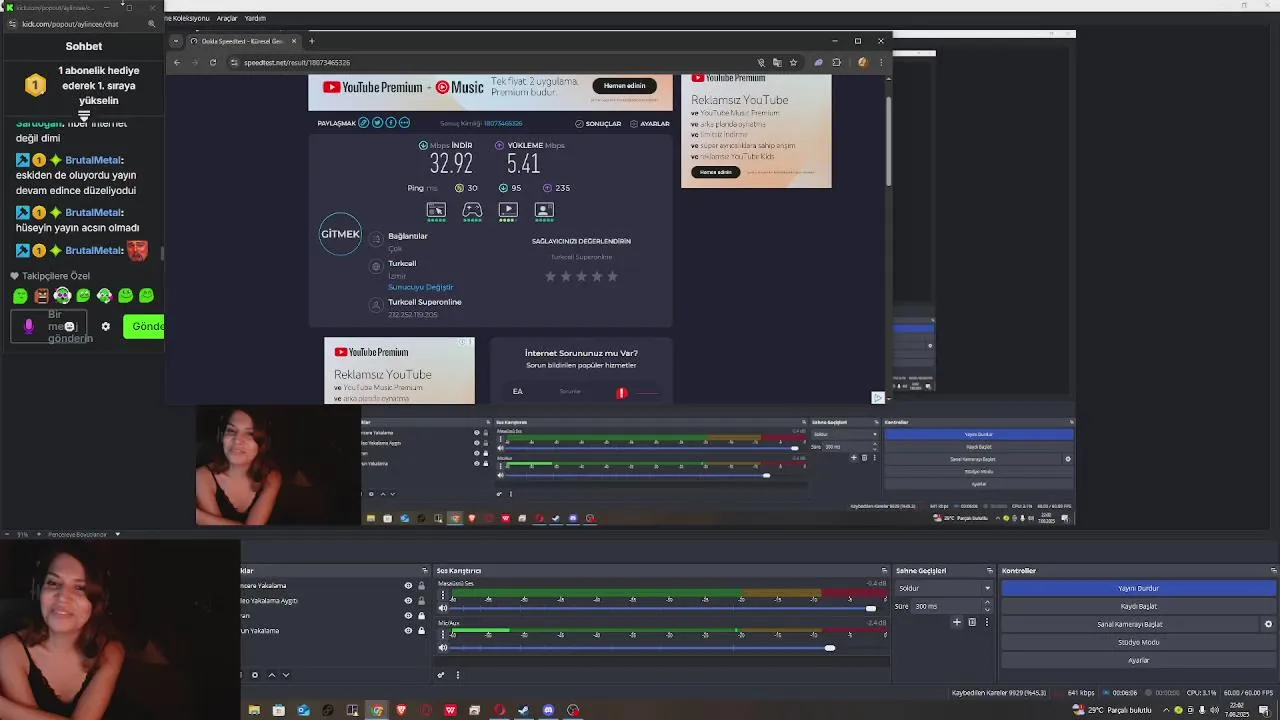
Task: Share the Speedtest result on Twitter
Action: (377, 123)
